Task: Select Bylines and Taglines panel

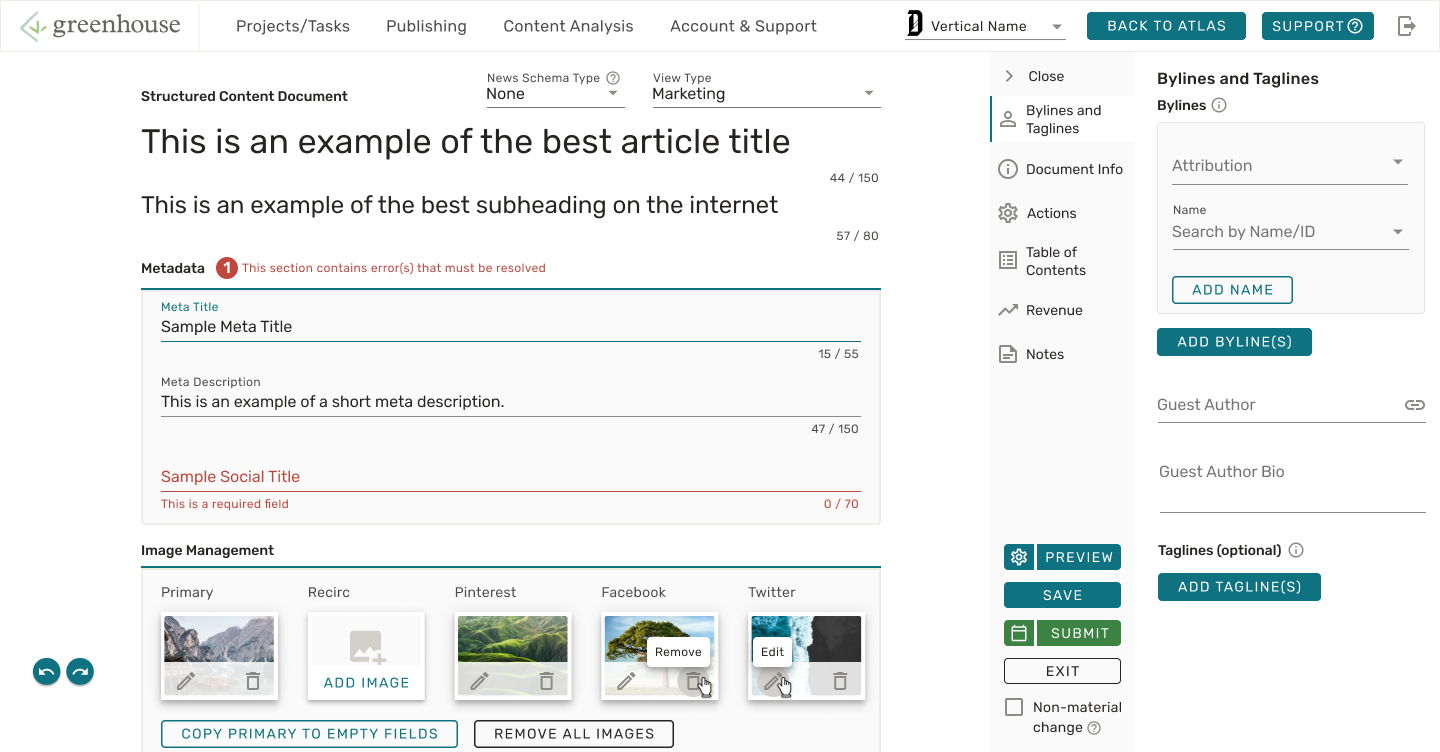Action: 1061,119
